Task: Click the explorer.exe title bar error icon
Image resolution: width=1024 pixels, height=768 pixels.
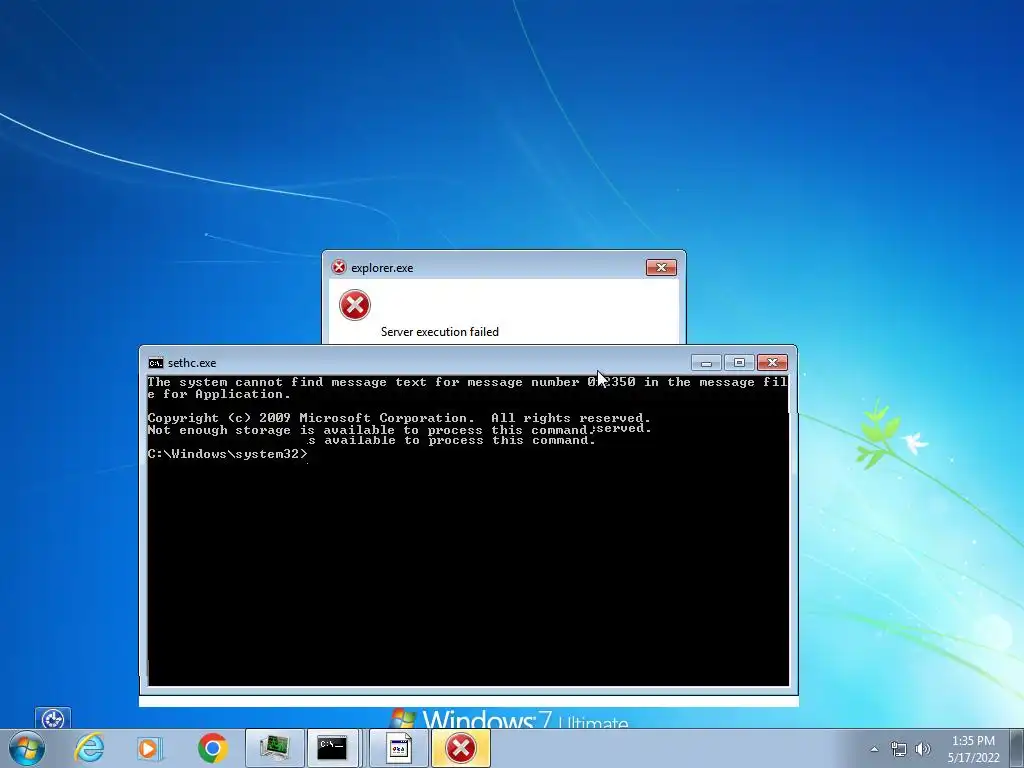Action: 339,266
